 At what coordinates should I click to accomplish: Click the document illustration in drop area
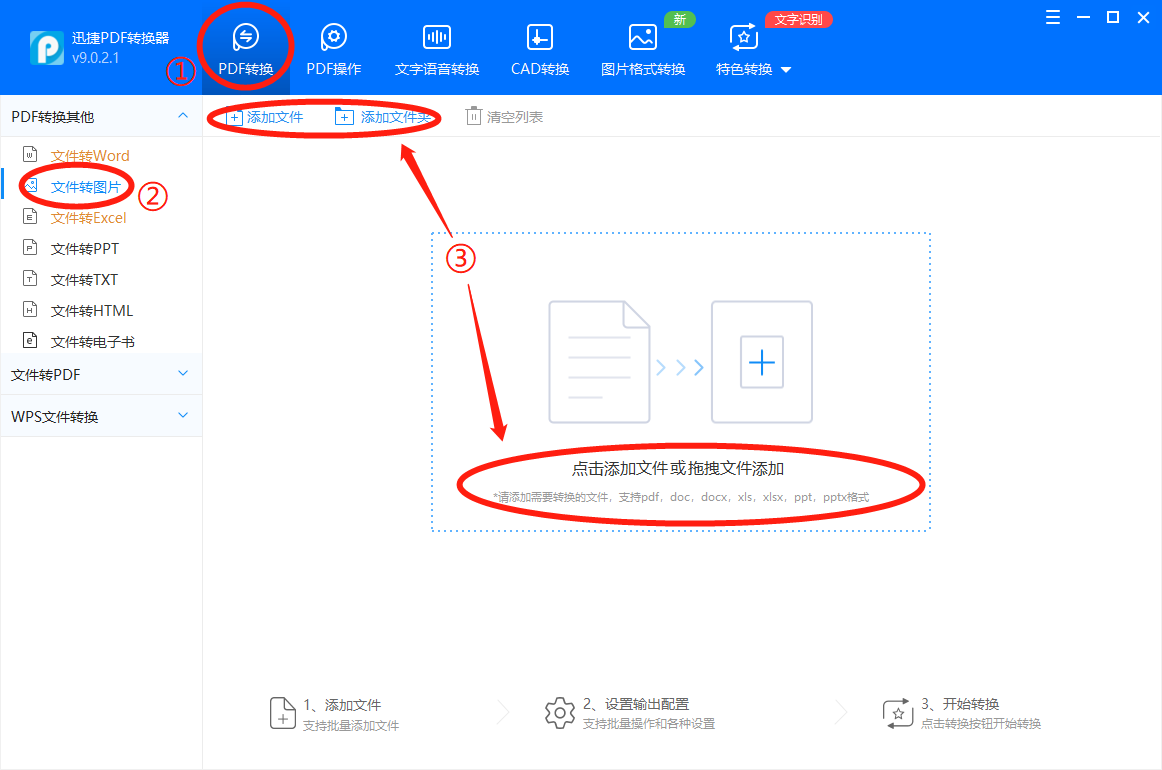pos(599,362)
